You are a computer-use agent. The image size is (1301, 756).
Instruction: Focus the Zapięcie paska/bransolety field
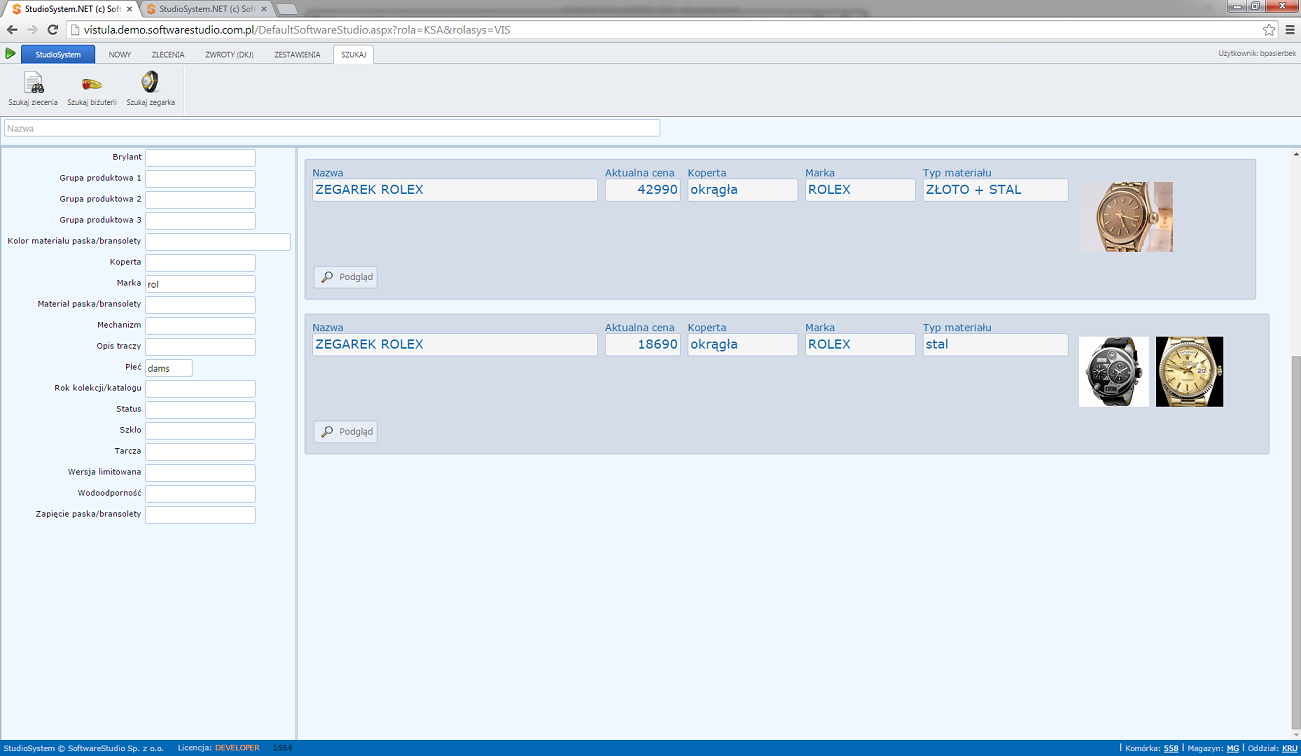pos(200,515)
